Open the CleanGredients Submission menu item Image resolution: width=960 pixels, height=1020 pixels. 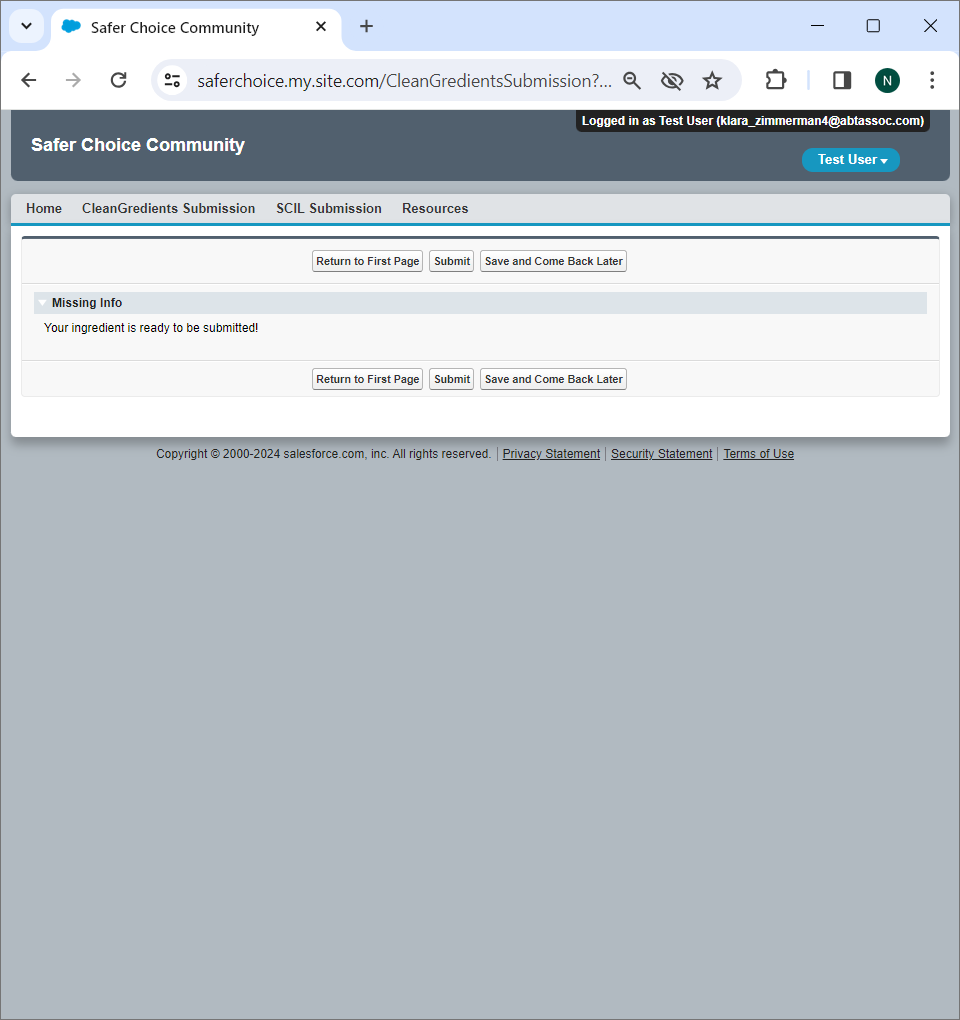pyautogui.click(x=168, y=209)
